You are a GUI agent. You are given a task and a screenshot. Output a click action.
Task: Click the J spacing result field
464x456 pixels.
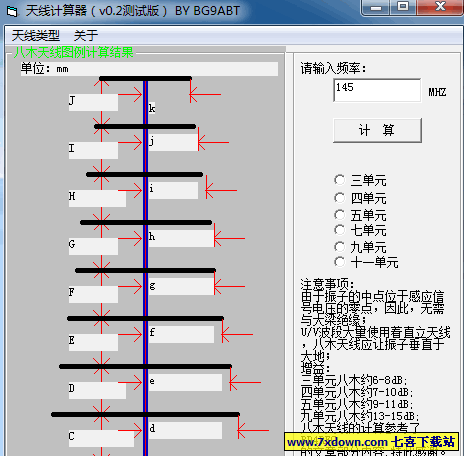93,102
